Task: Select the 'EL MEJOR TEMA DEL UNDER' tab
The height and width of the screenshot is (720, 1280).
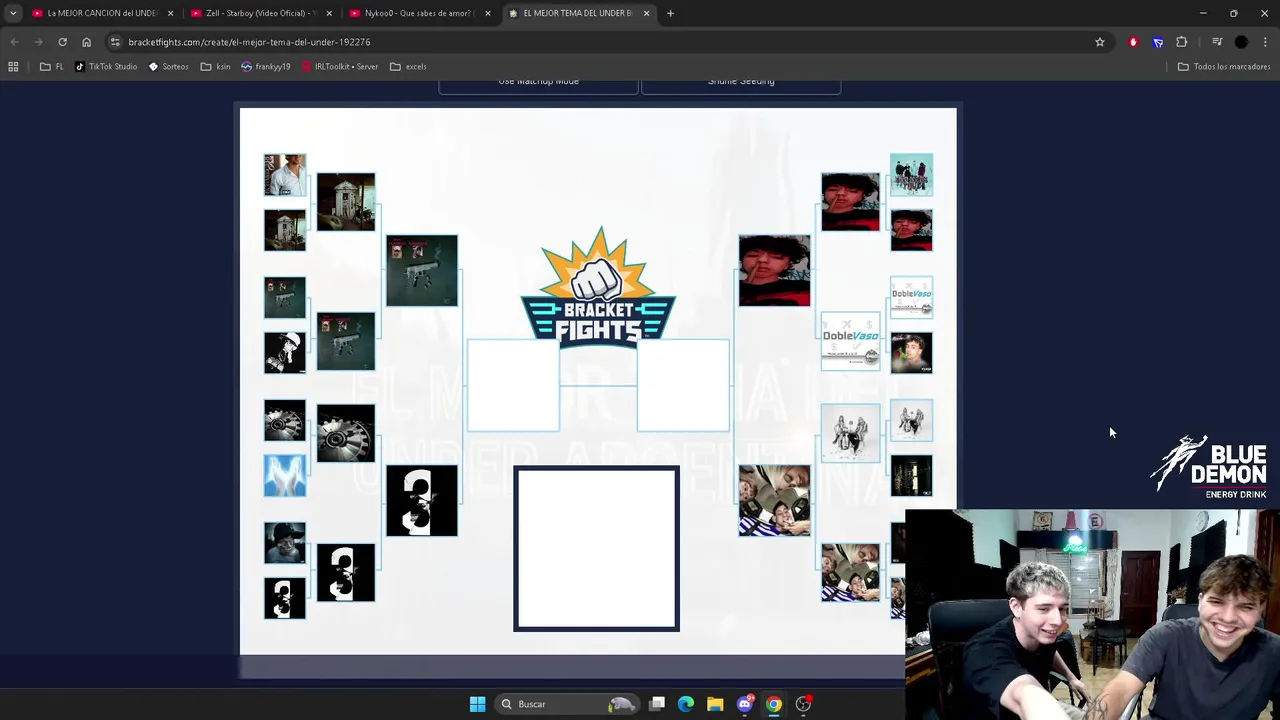Action: tap(577, 13)
